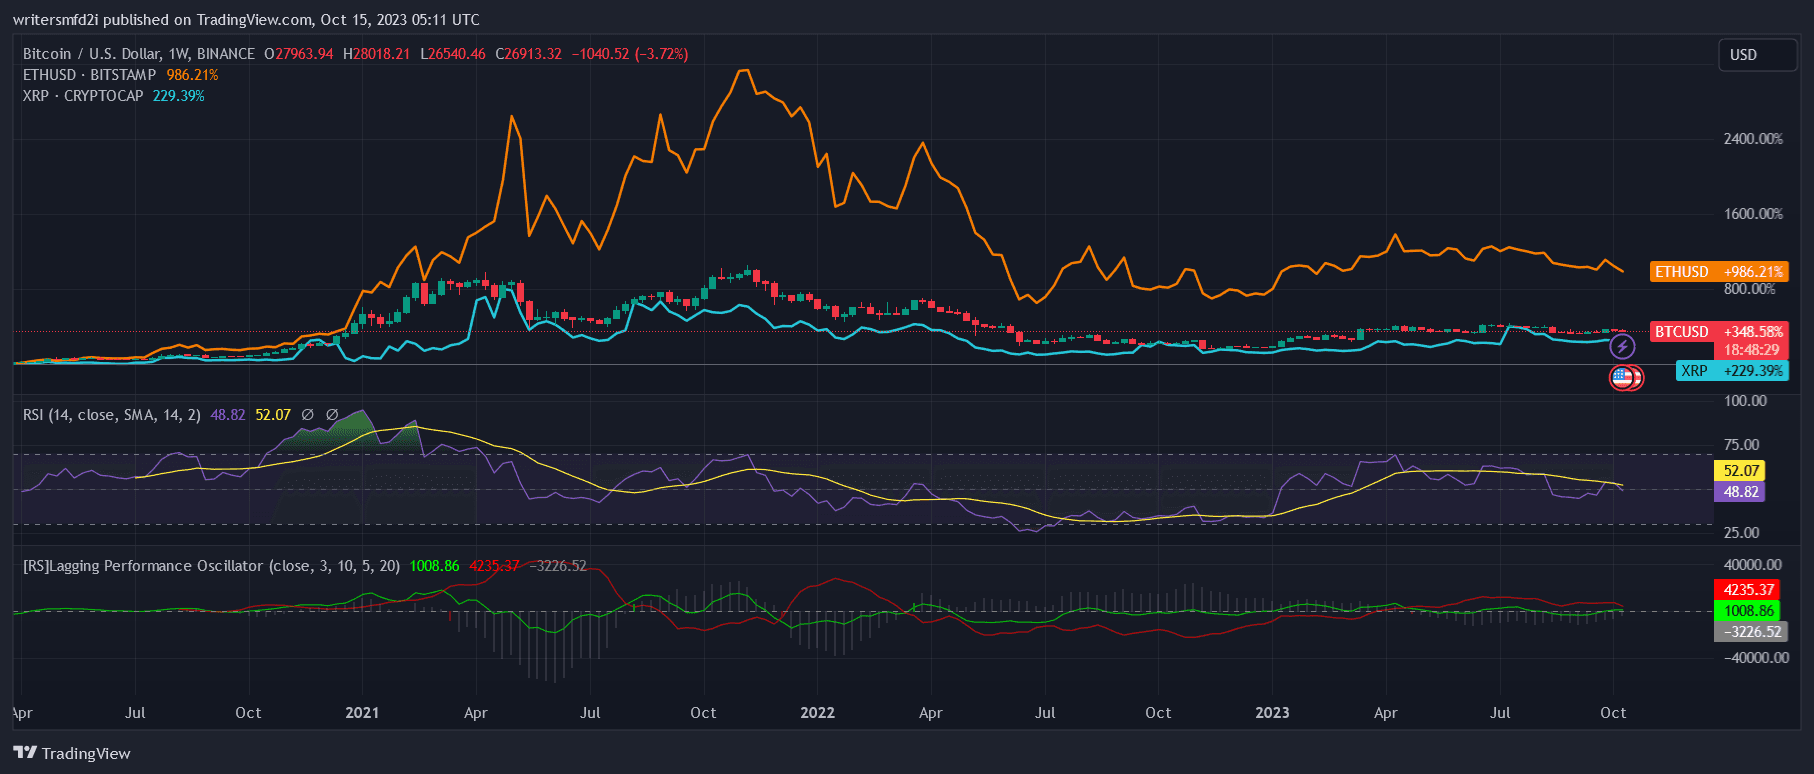Click the yellow 52.07 RSI scale label
This screenshot has width=1814, height=774.
click(1741, 471)
